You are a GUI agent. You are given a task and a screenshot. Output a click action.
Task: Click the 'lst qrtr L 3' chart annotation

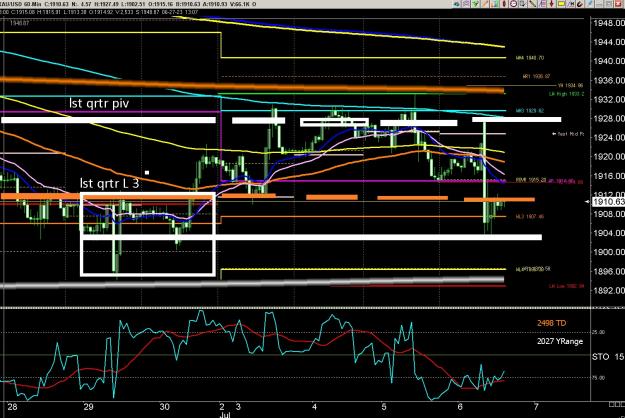coord(110,183)
